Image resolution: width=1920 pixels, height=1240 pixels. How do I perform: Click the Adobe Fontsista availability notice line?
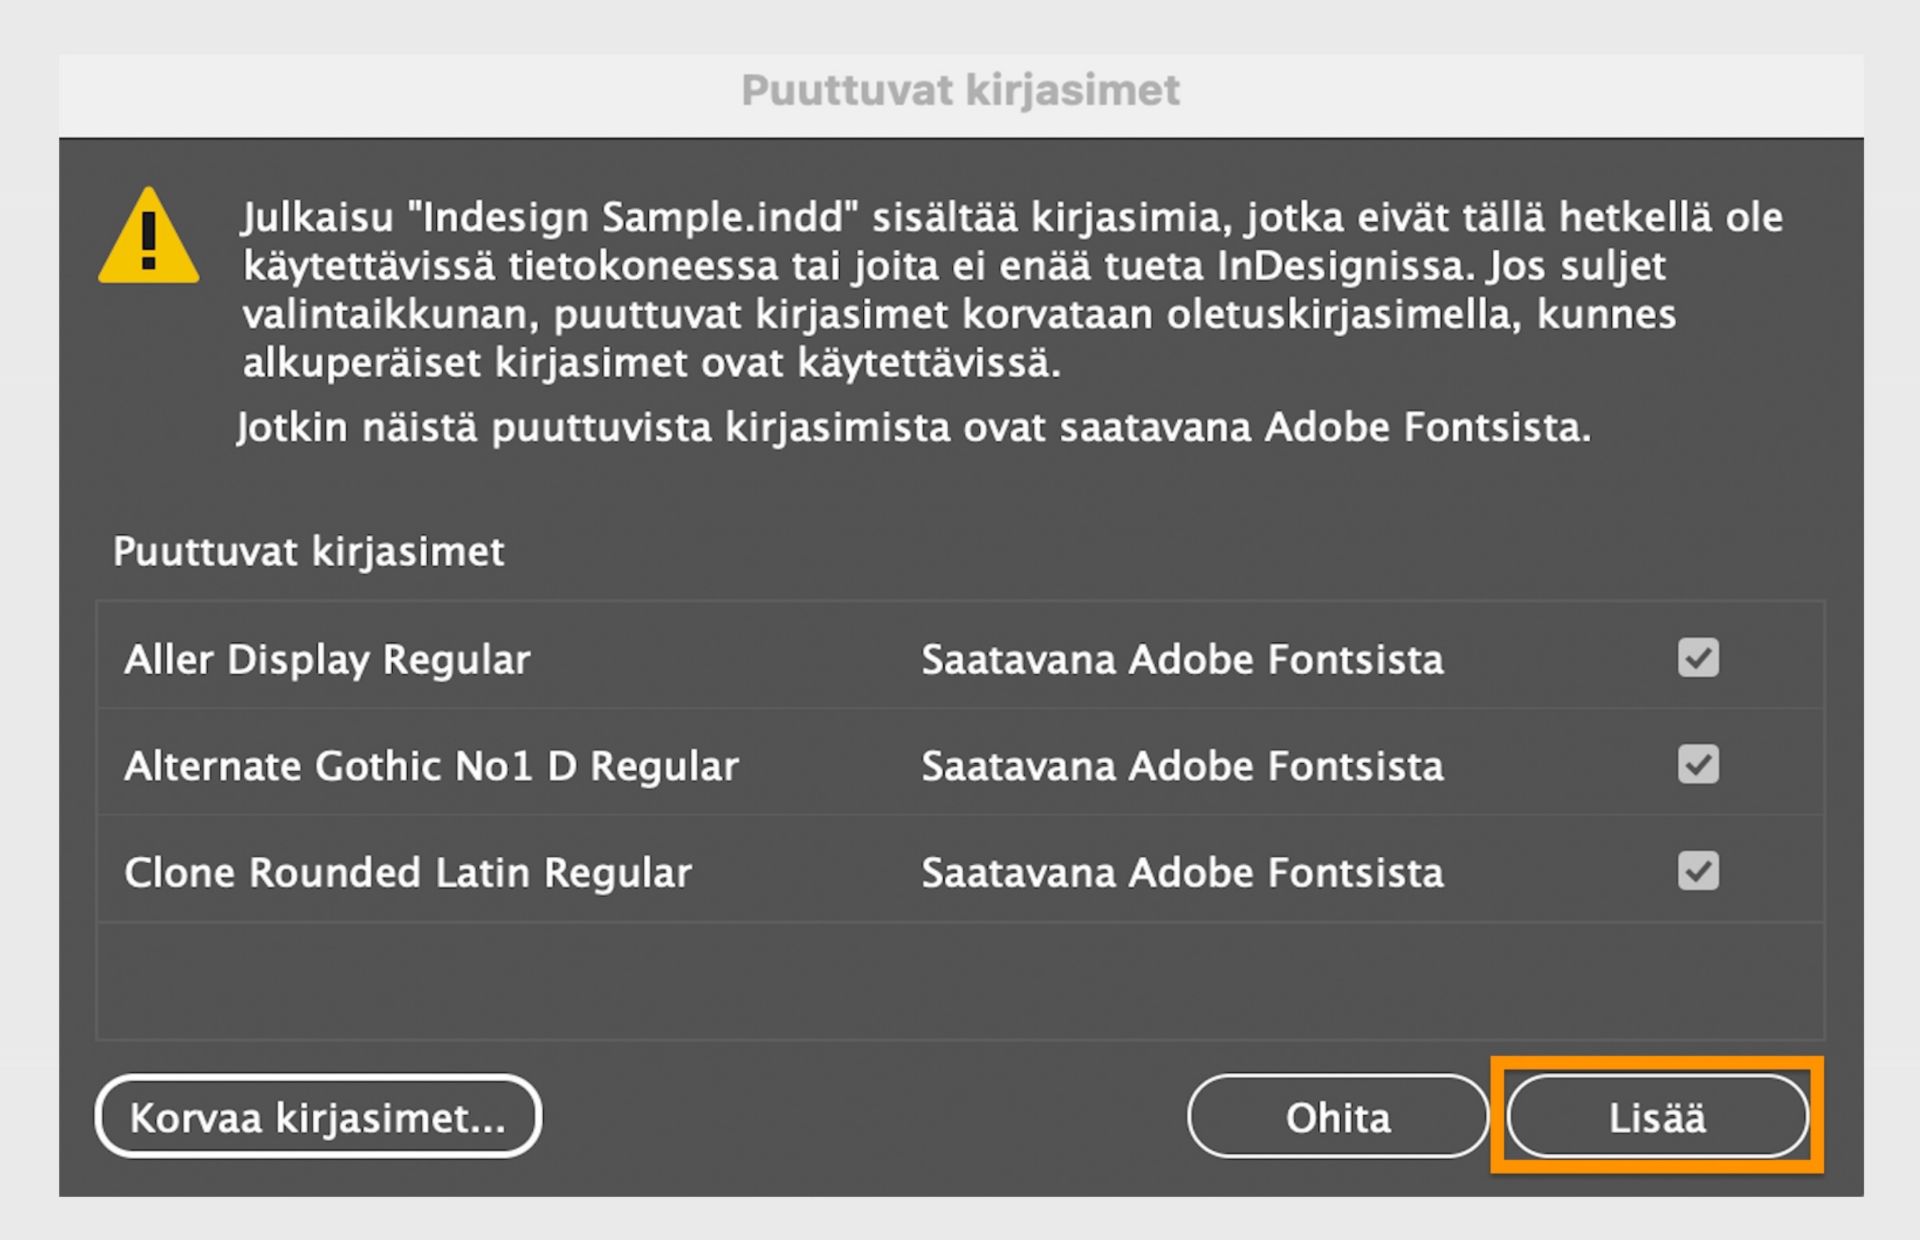pos(915,428)
